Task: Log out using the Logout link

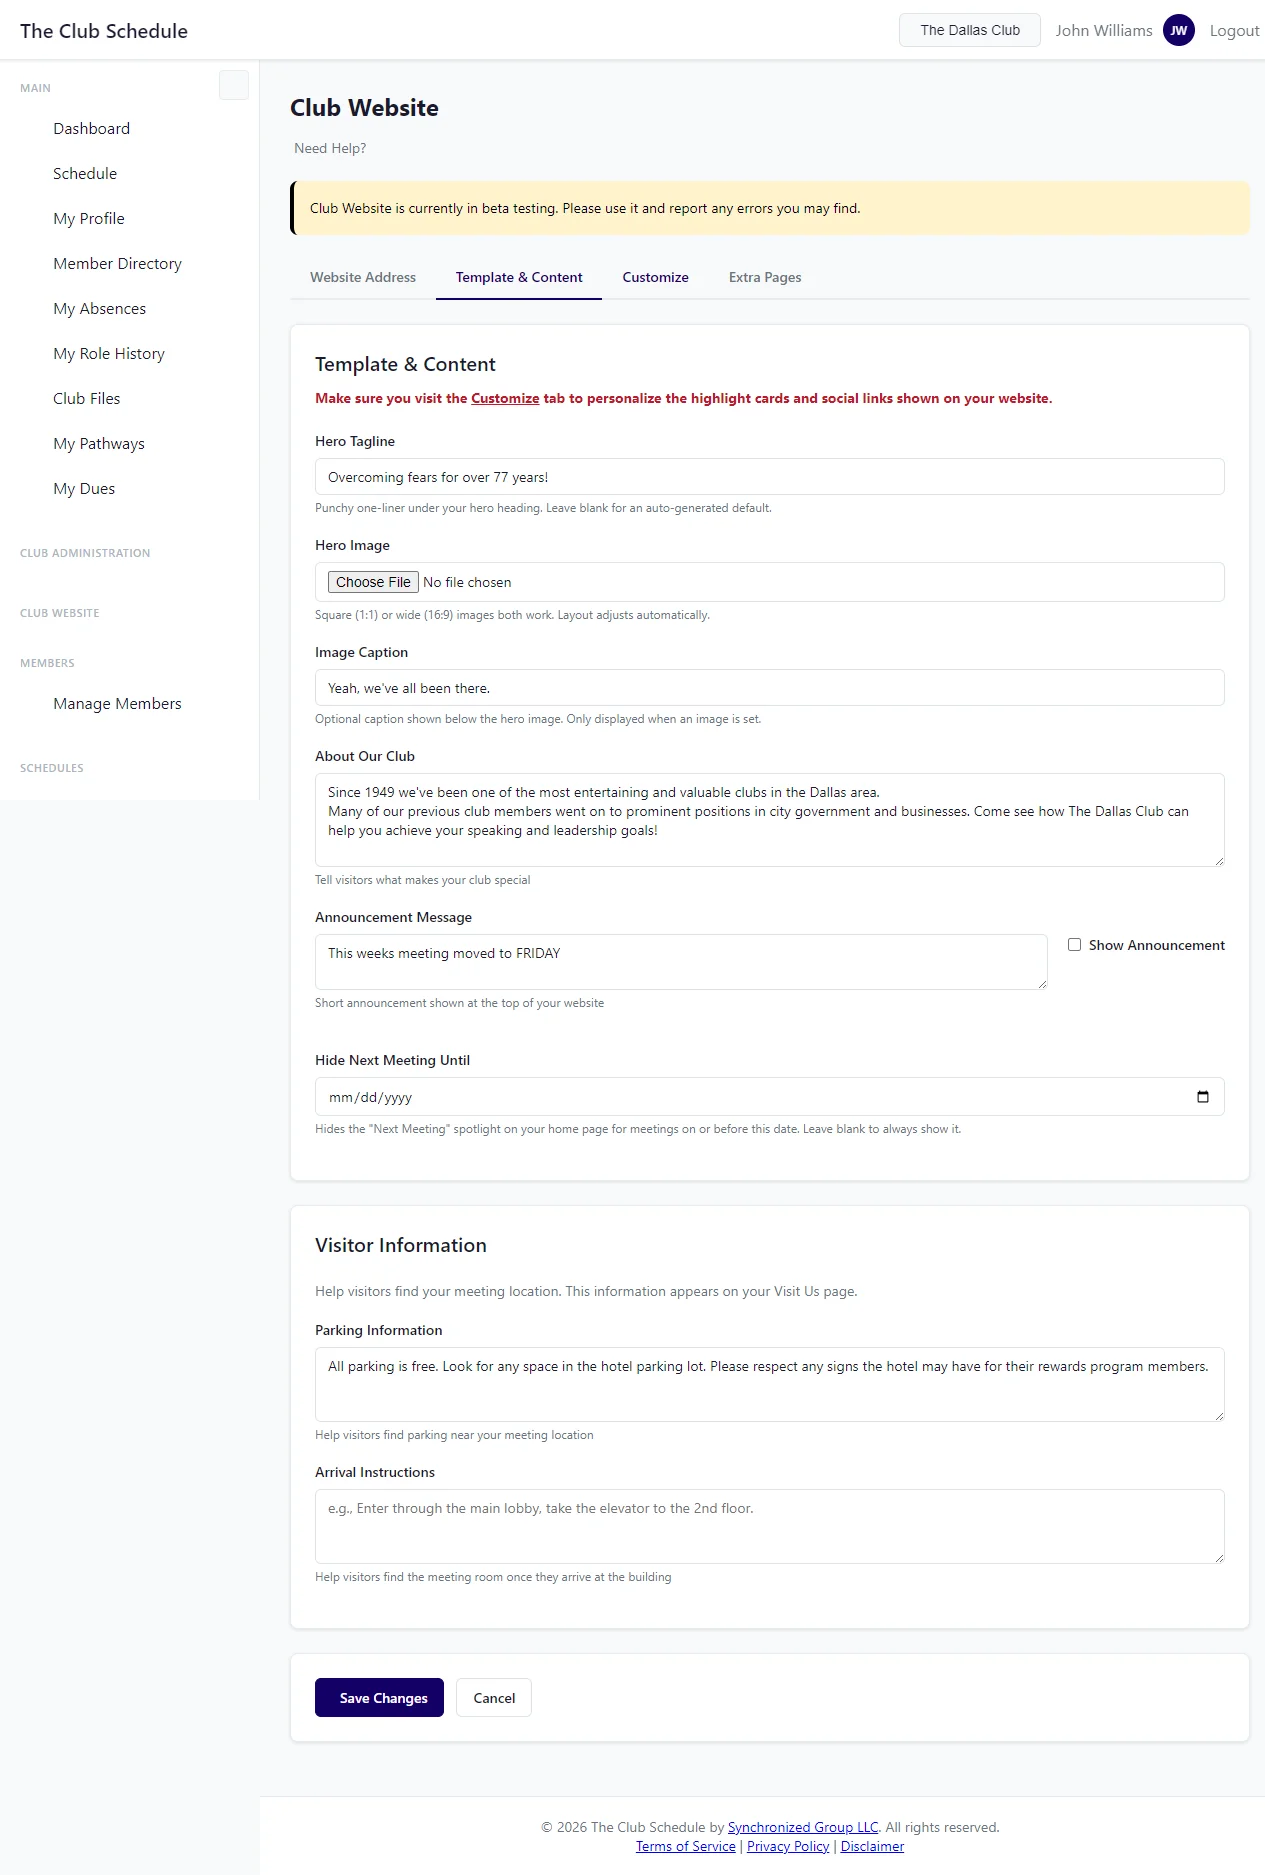Action: pos(1234,30)
